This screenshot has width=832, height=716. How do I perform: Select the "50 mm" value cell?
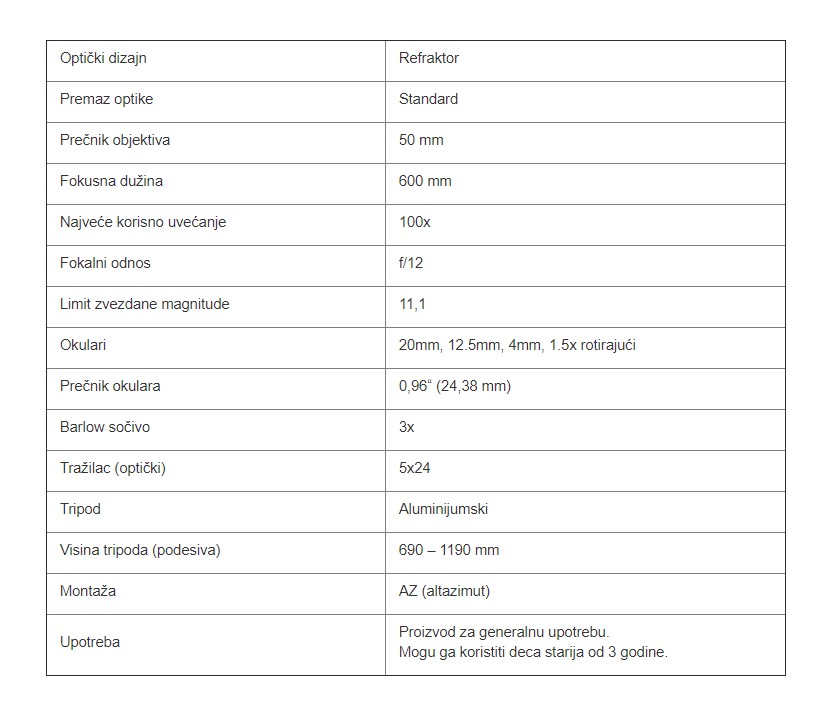point(421,140)
